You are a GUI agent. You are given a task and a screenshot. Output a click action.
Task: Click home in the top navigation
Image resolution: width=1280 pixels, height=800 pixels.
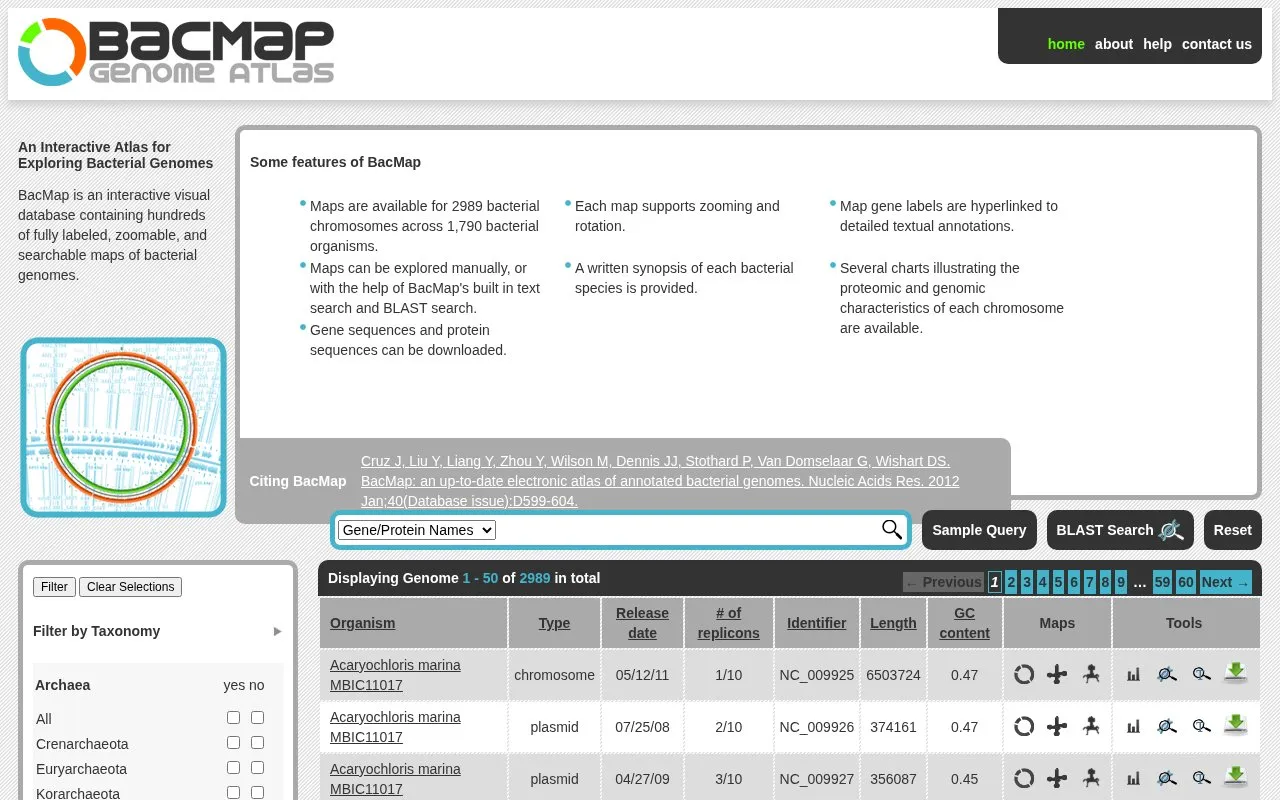[1066, 44]
